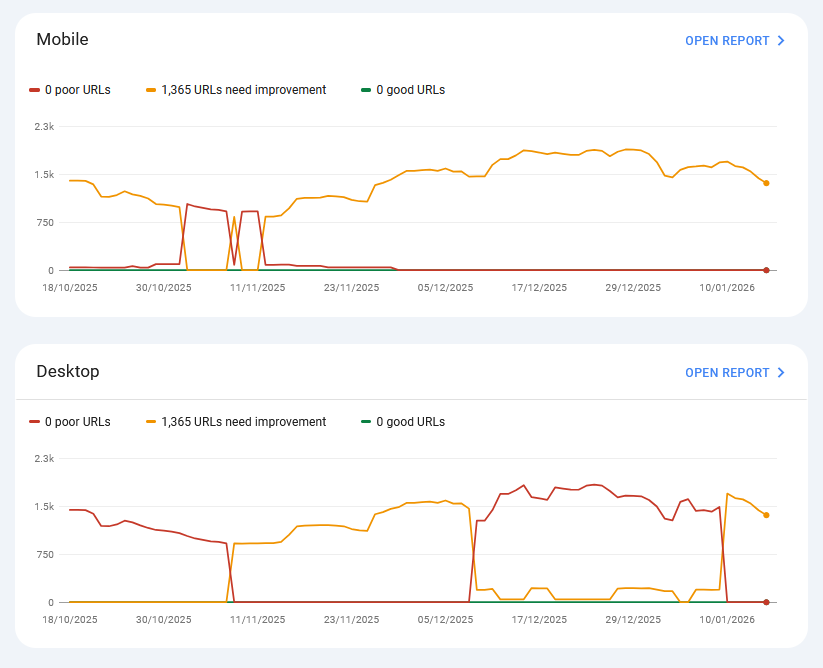Toggle Desktop '1,365 URLs need improvement' legend

(x=236, y=422)
